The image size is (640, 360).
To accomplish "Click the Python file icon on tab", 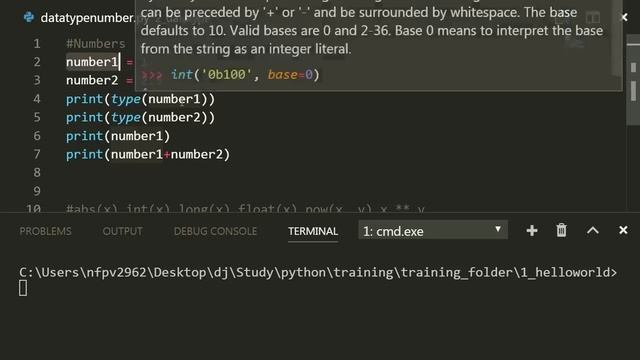I will (x=29, y=17).
